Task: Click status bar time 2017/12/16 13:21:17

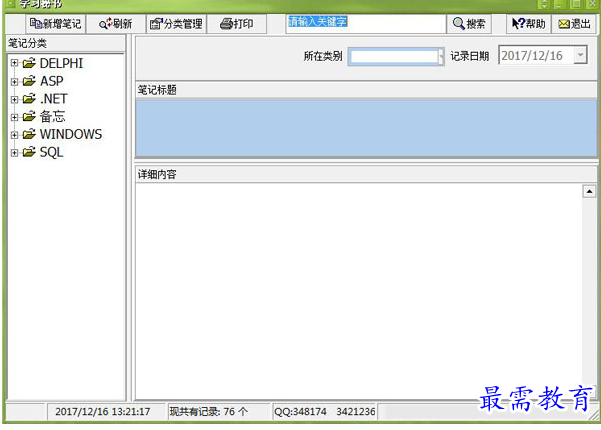Action: click(x=103, y=412)
